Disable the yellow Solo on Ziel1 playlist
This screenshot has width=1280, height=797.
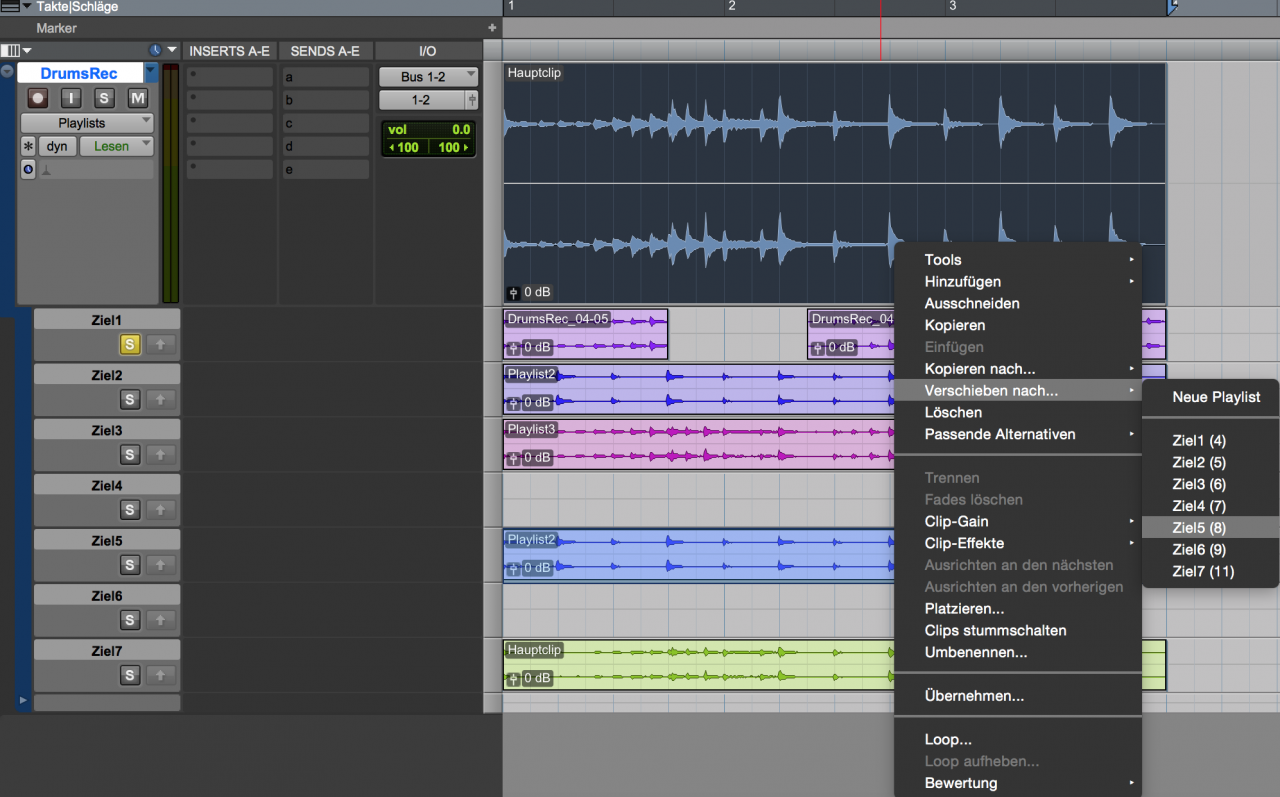click(129, 345)
